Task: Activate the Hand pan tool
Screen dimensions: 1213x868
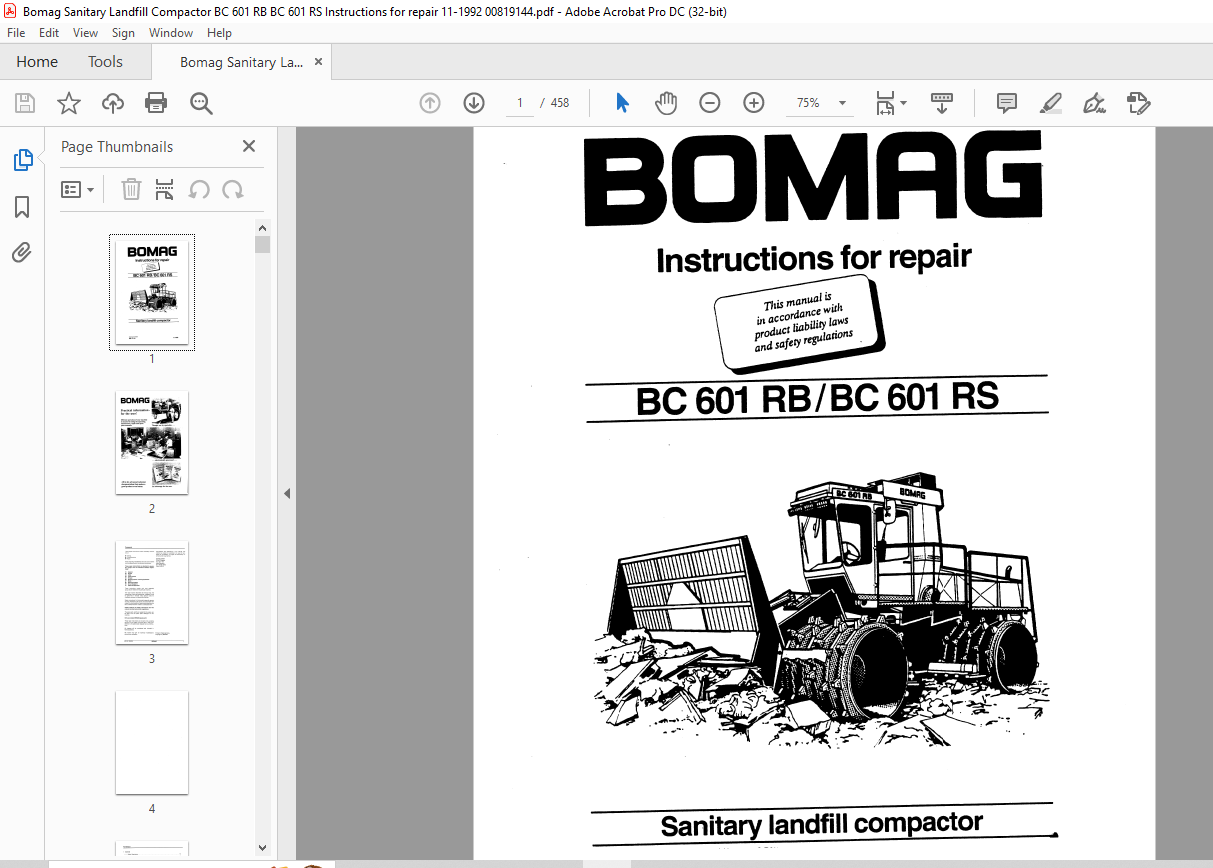Action: (x=666, y=103)
